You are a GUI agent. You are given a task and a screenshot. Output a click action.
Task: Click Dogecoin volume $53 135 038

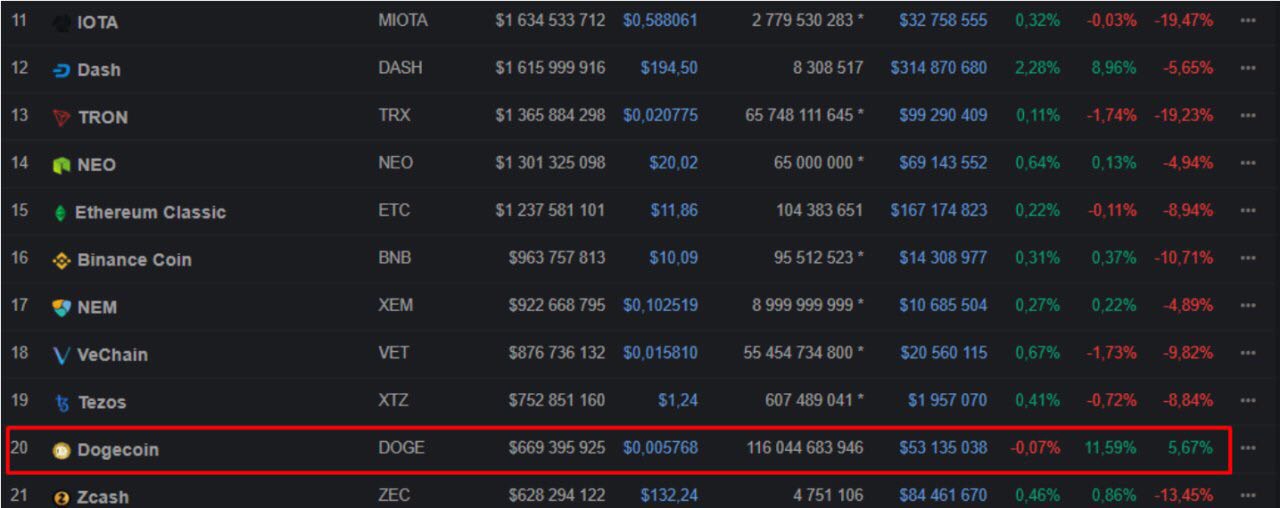click(x=943, y=448)
